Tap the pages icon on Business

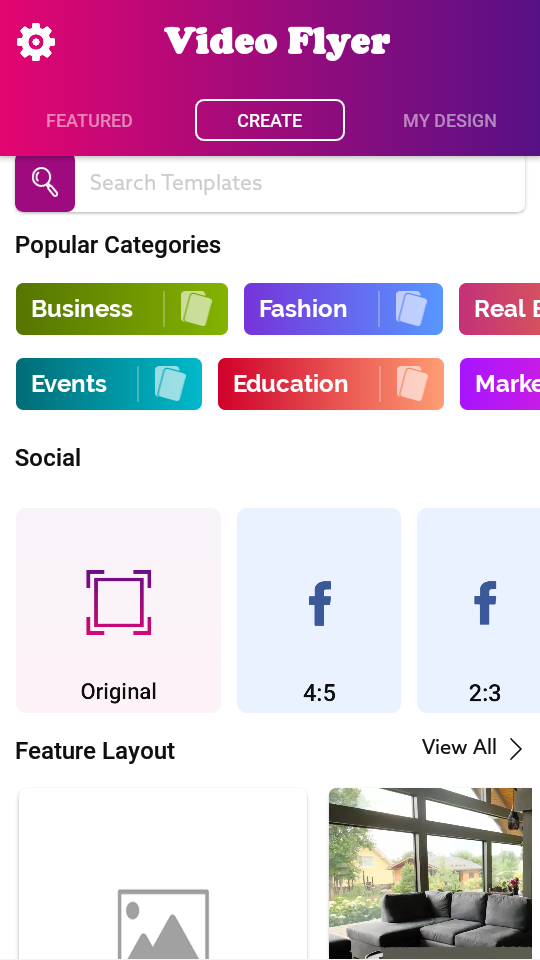(x=197, y=308)
